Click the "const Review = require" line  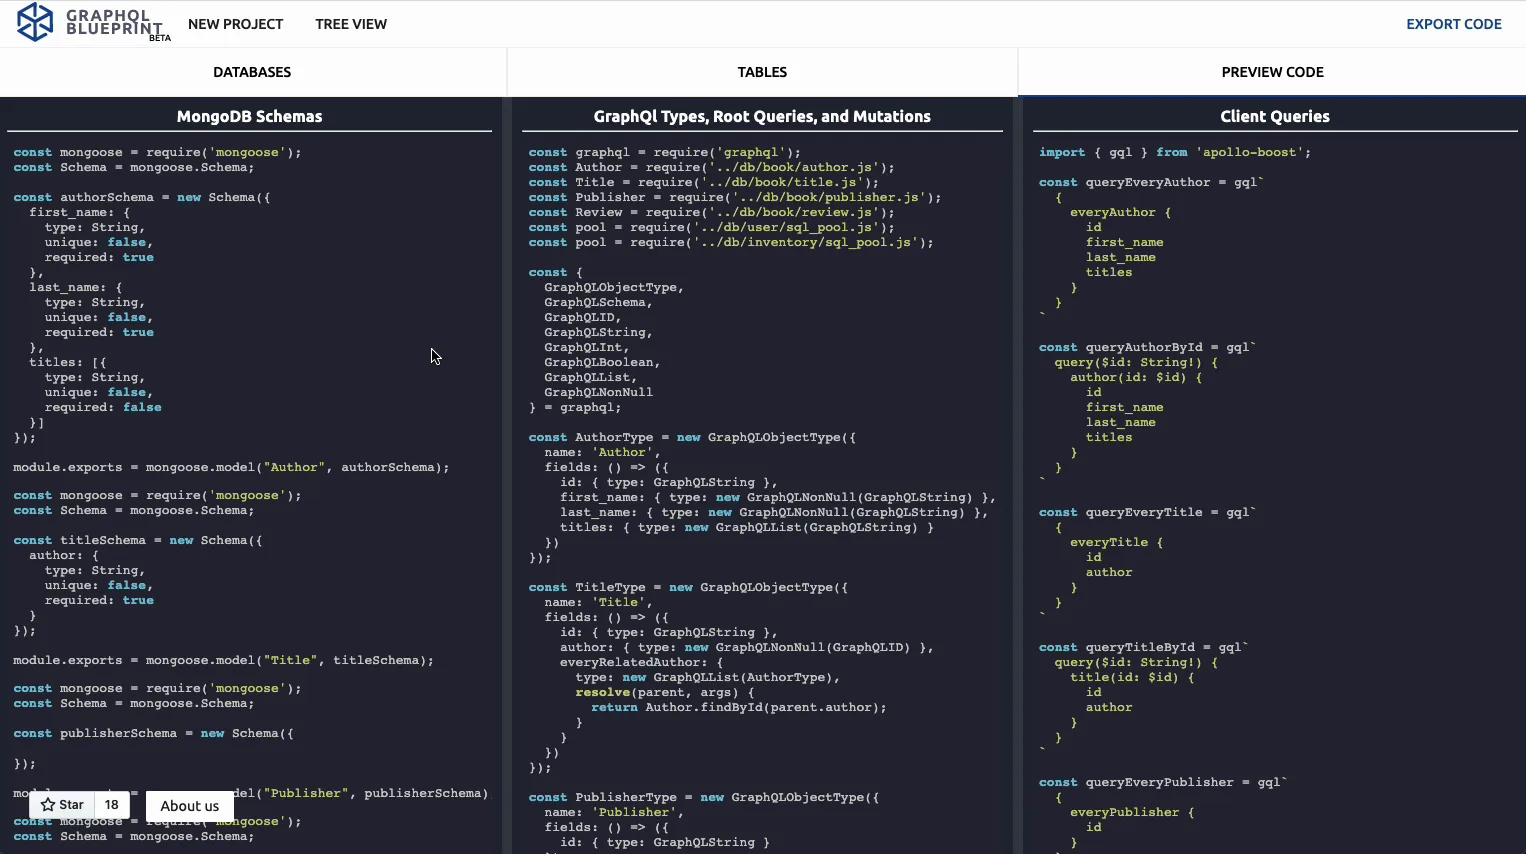[x=712, y=213]
